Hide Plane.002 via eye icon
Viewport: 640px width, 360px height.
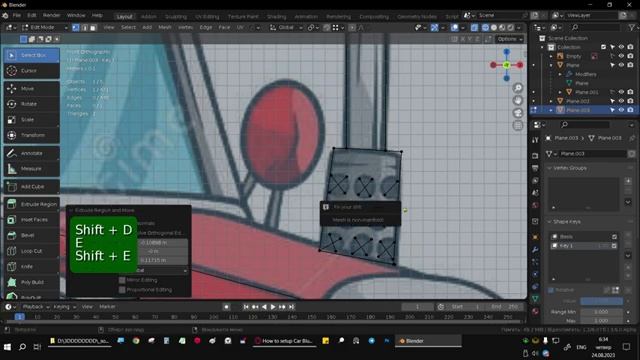point(621,101)
